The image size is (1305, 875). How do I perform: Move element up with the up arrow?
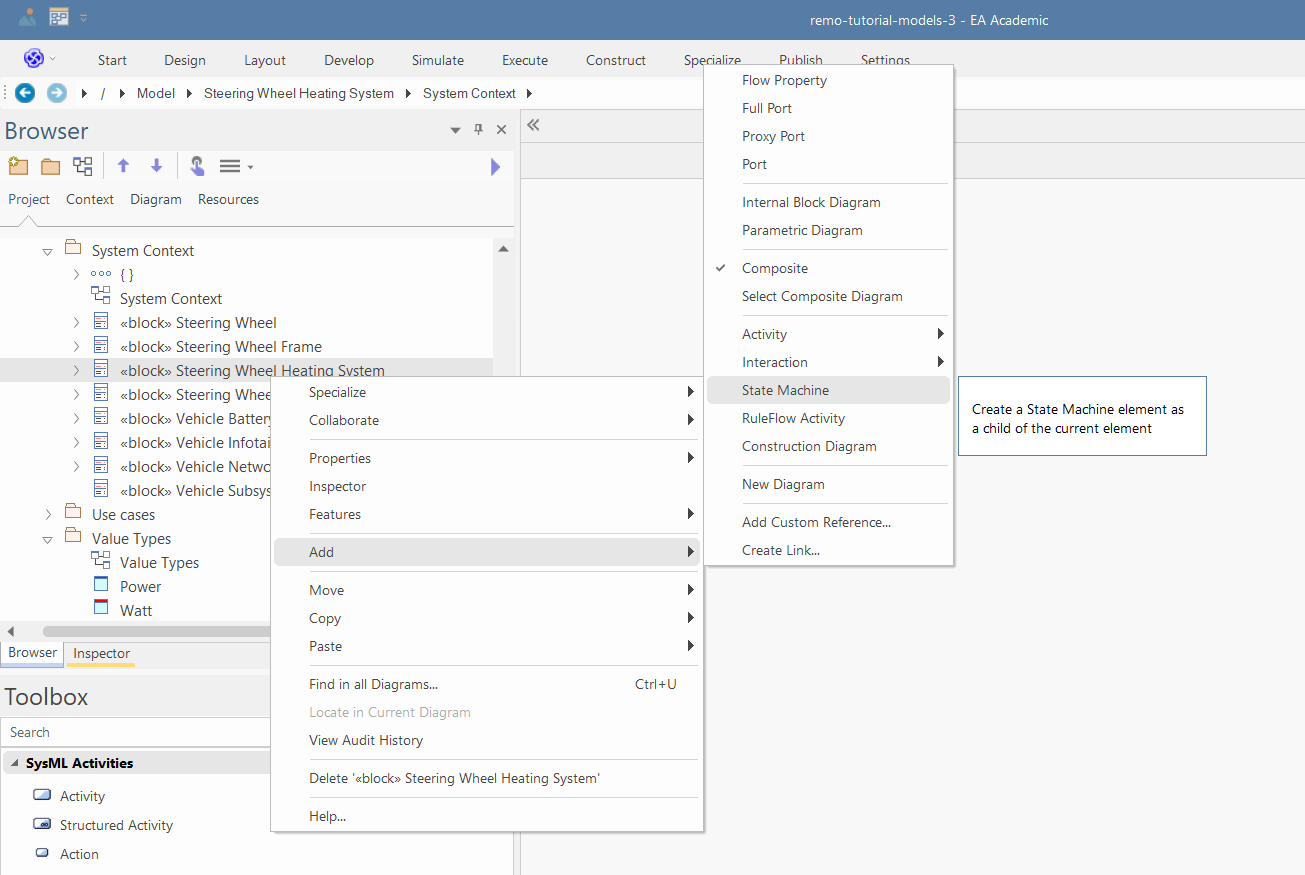click(124, 166)
